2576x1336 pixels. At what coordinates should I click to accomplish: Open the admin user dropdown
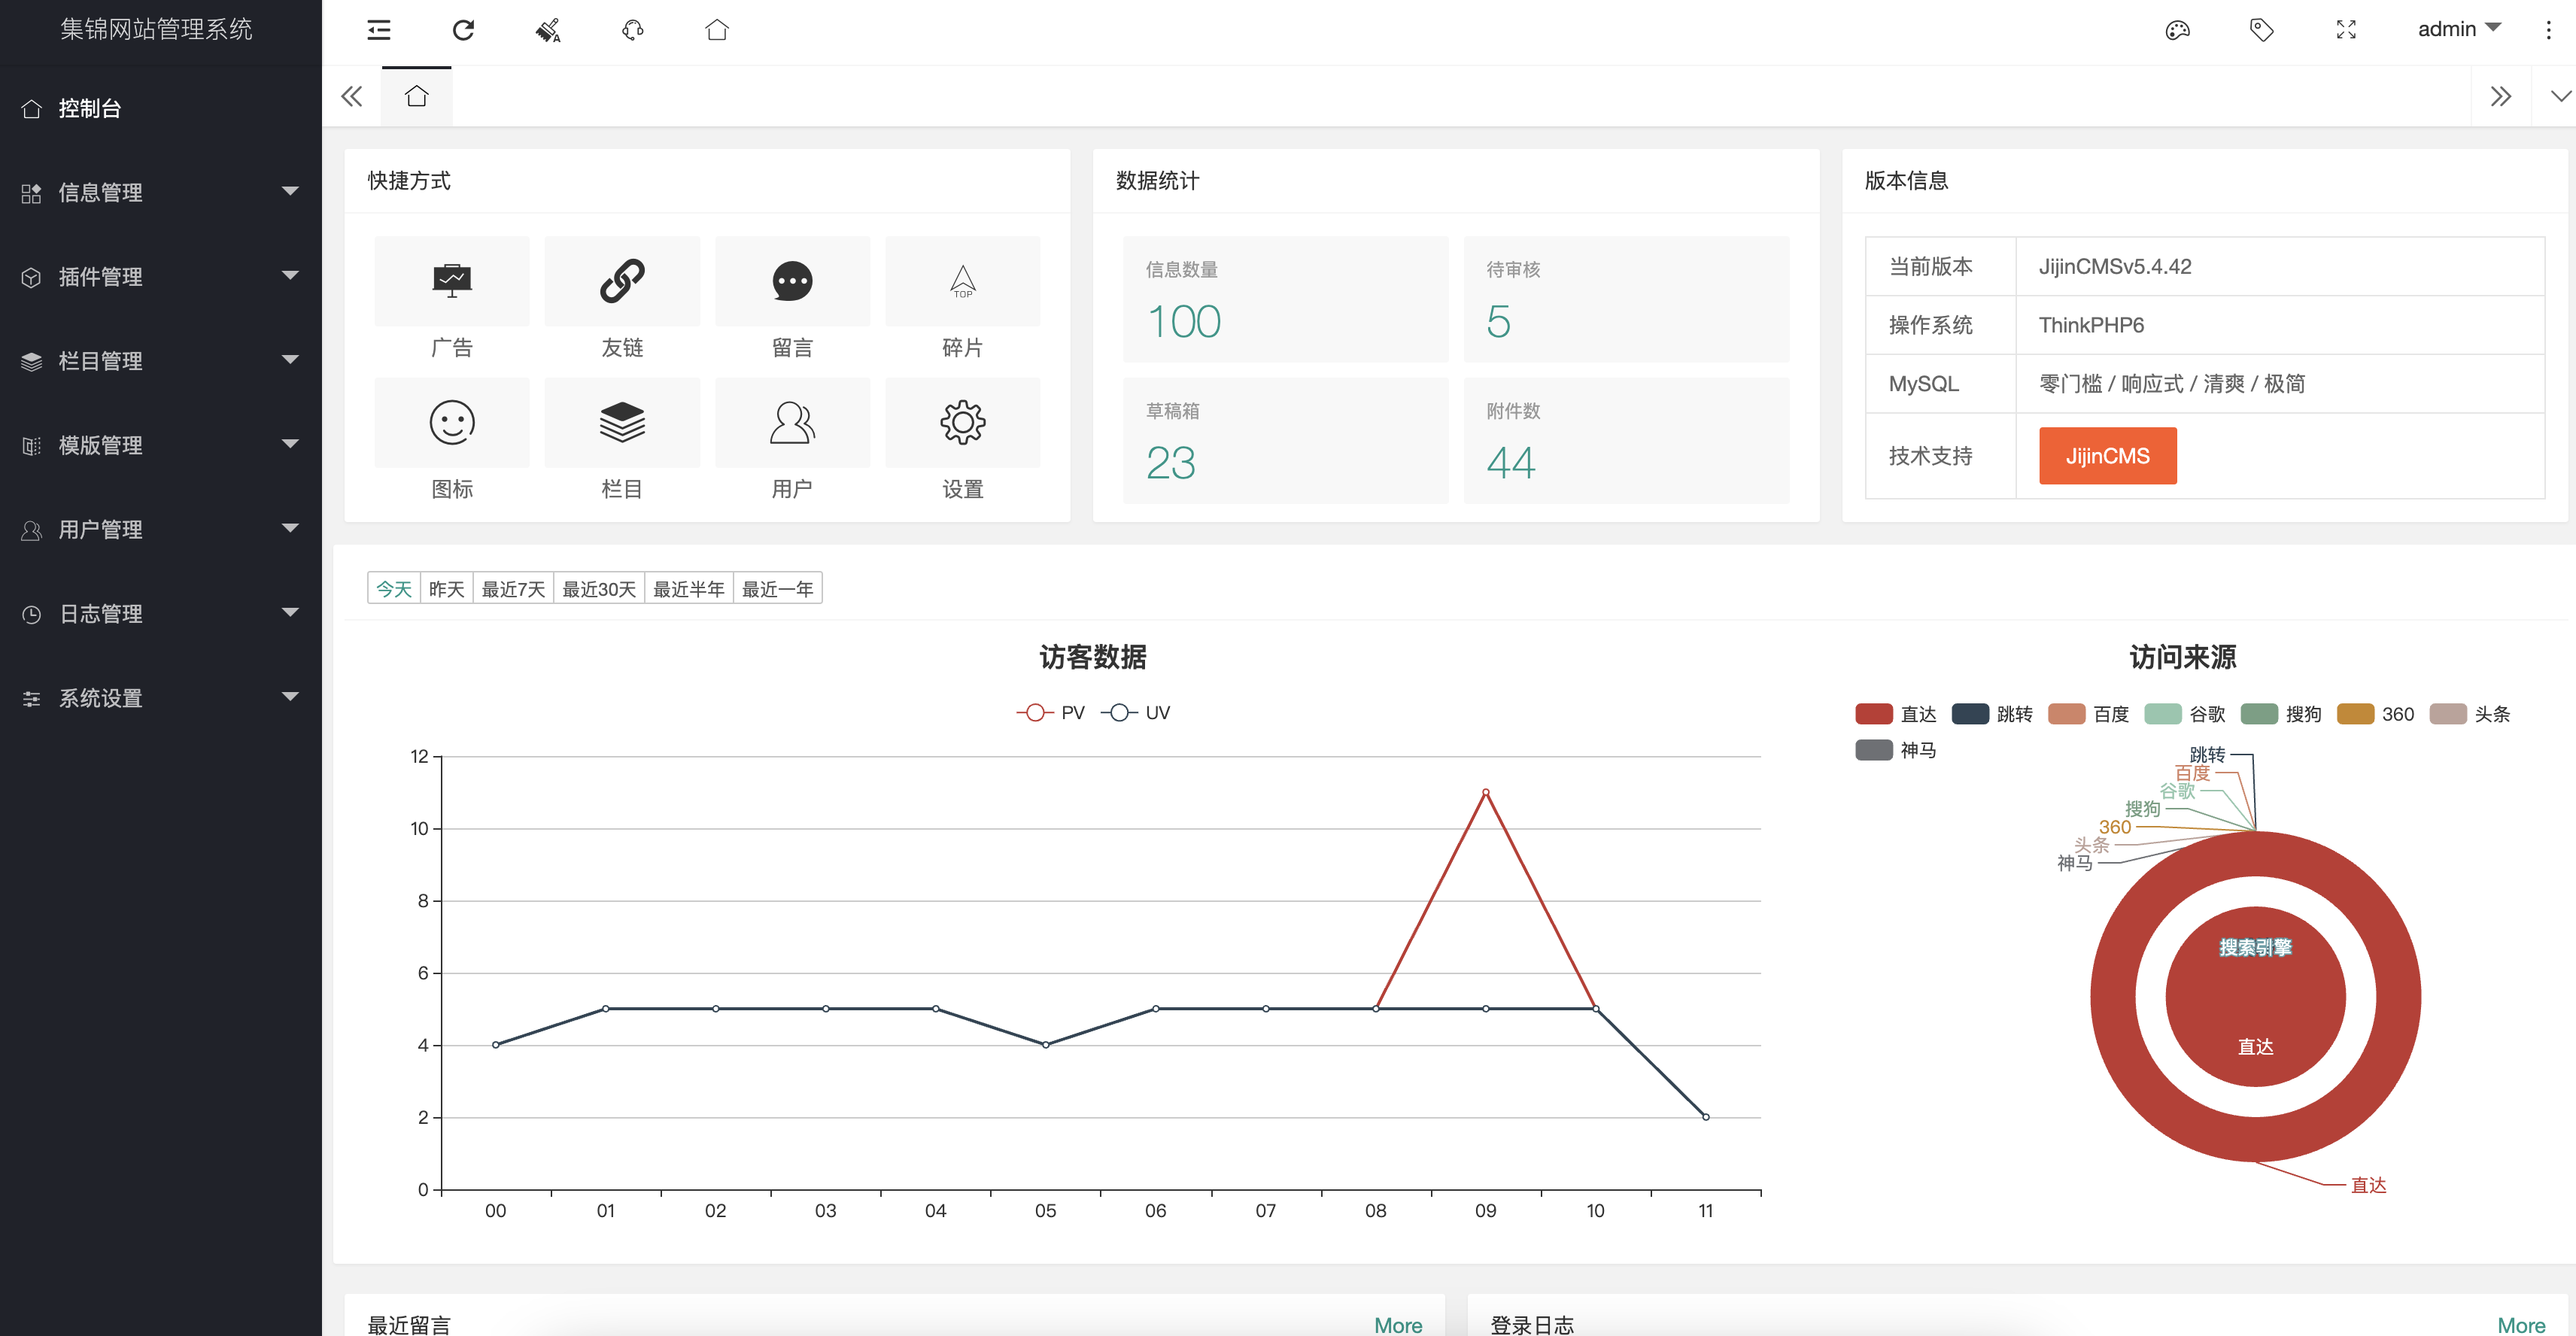click(x=2459, y=29)
